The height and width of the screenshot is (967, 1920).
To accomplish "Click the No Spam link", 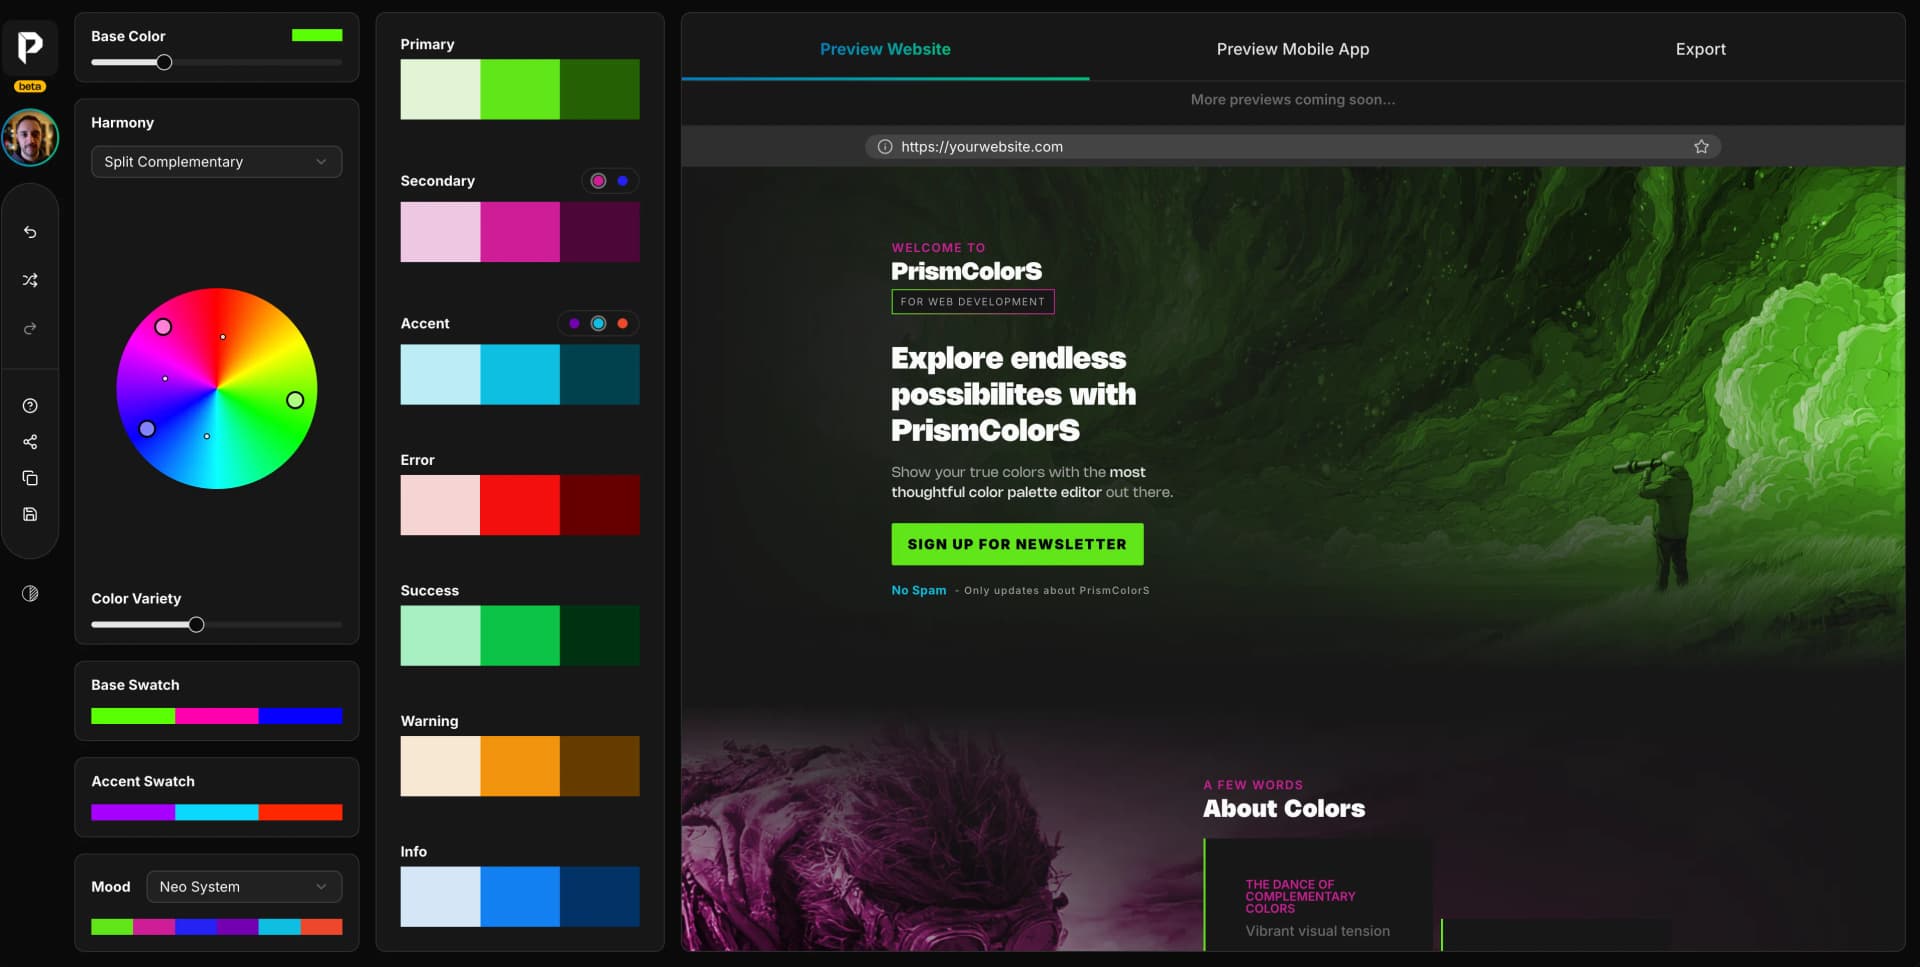I will click(918, 590).
